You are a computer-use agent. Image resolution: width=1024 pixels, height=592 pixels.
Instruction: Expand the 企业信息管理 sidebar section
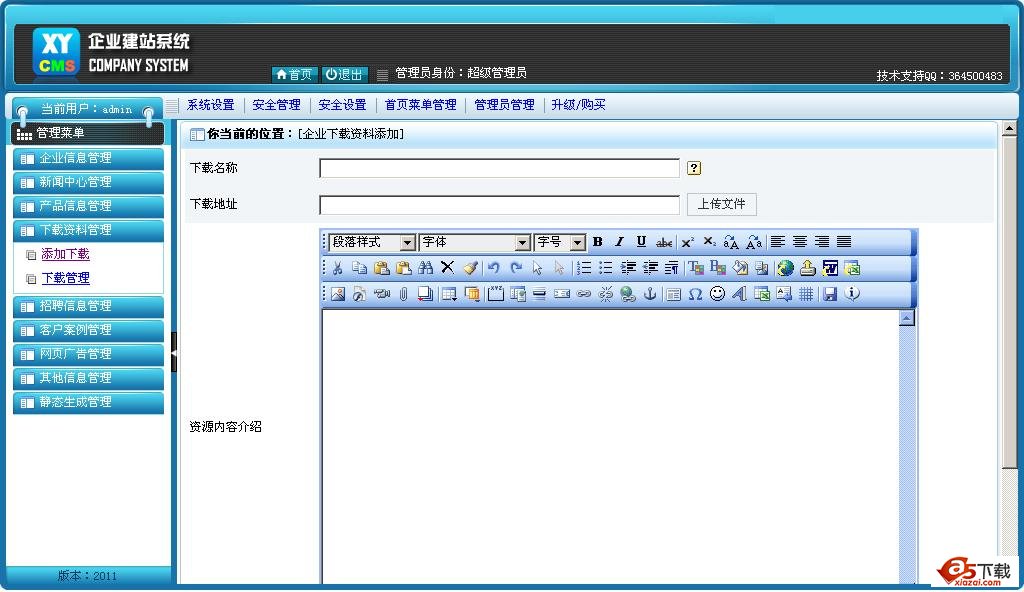[x=88, y=158]
